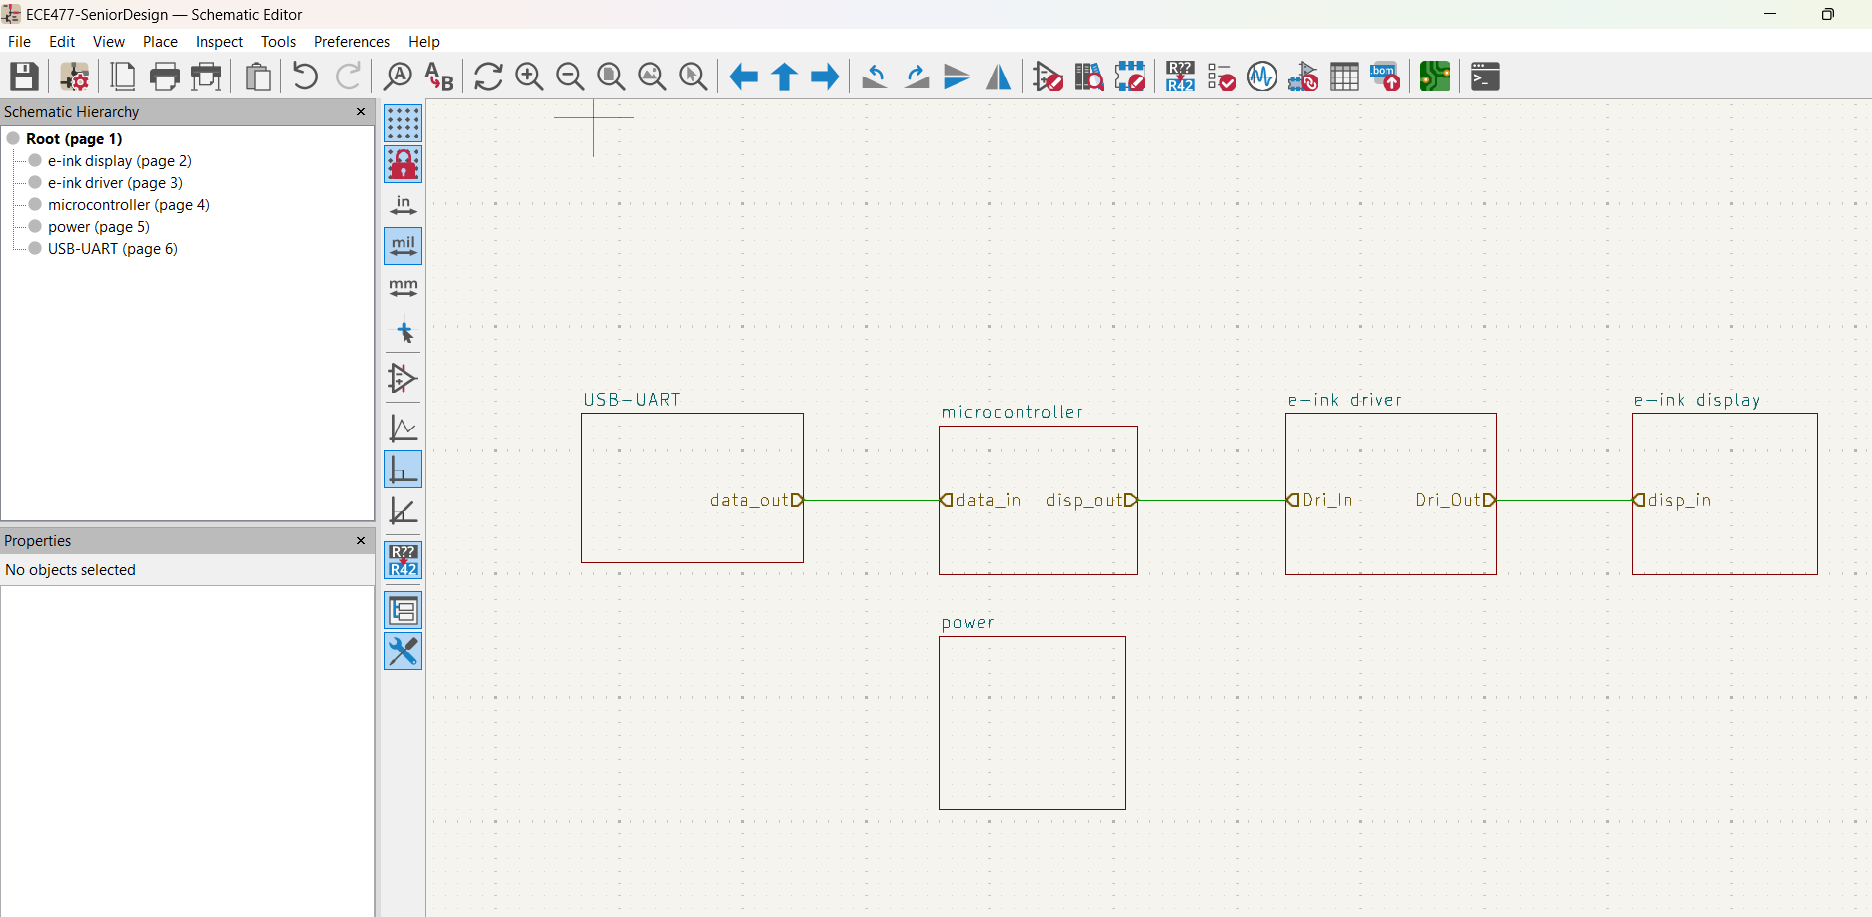Select the Root (page 1) hierarchy node

(x=74, y=139)
